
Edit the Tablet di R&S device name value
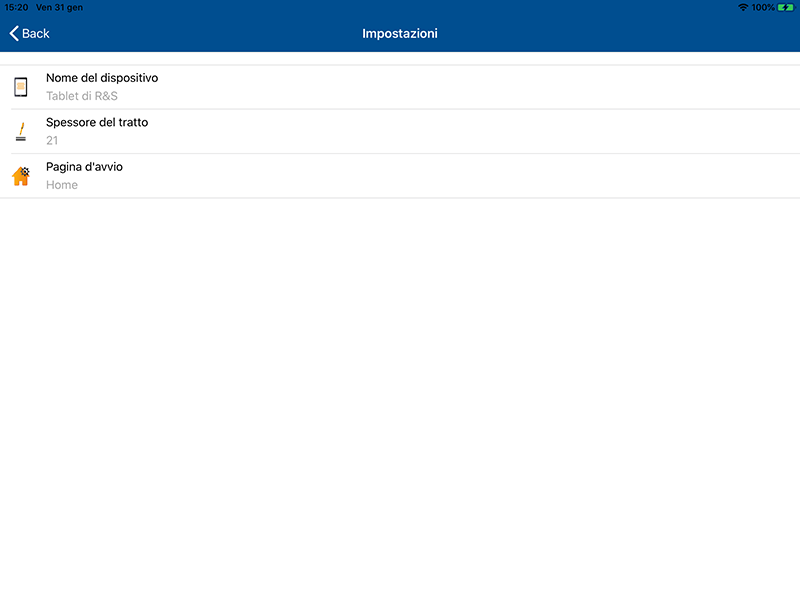[x=82, y=97]
